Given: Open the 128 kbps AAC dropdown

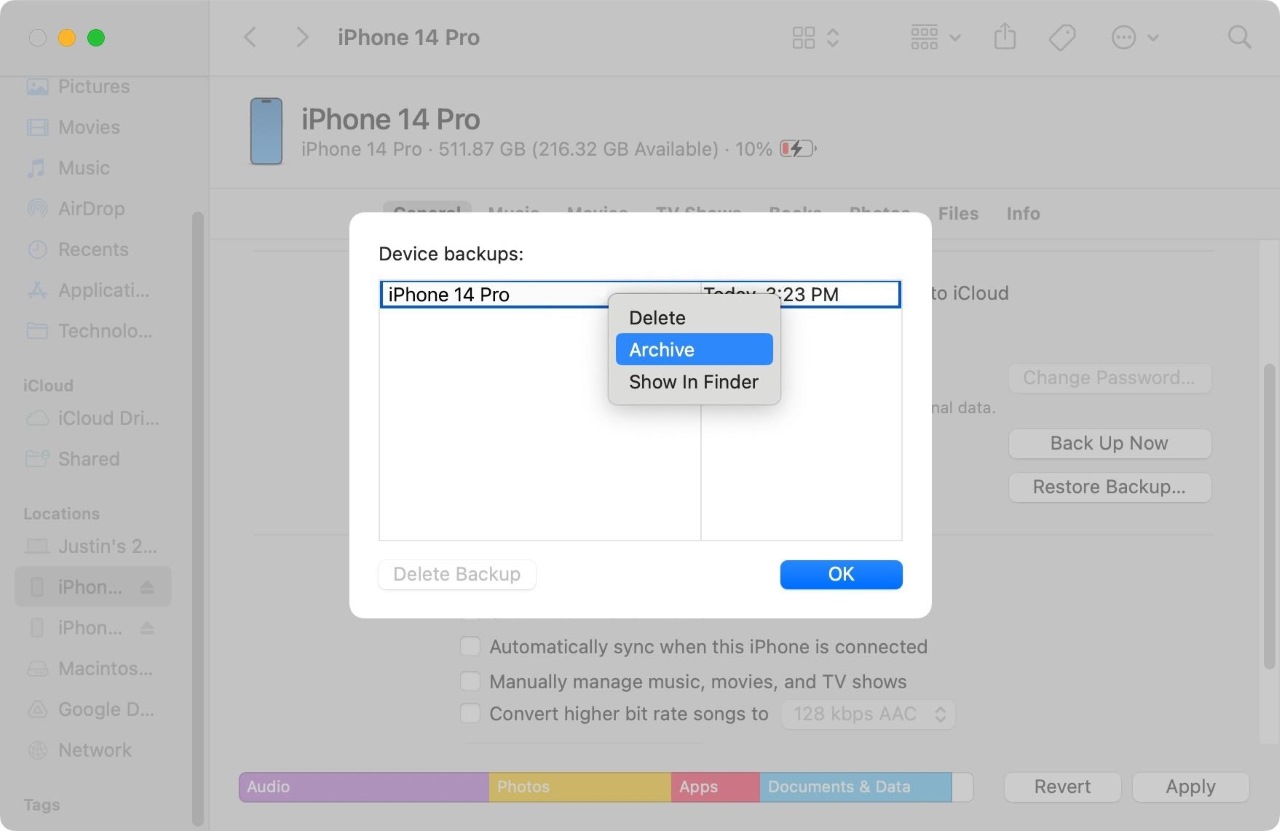Looking at the screenshot, I should [868, 713].
